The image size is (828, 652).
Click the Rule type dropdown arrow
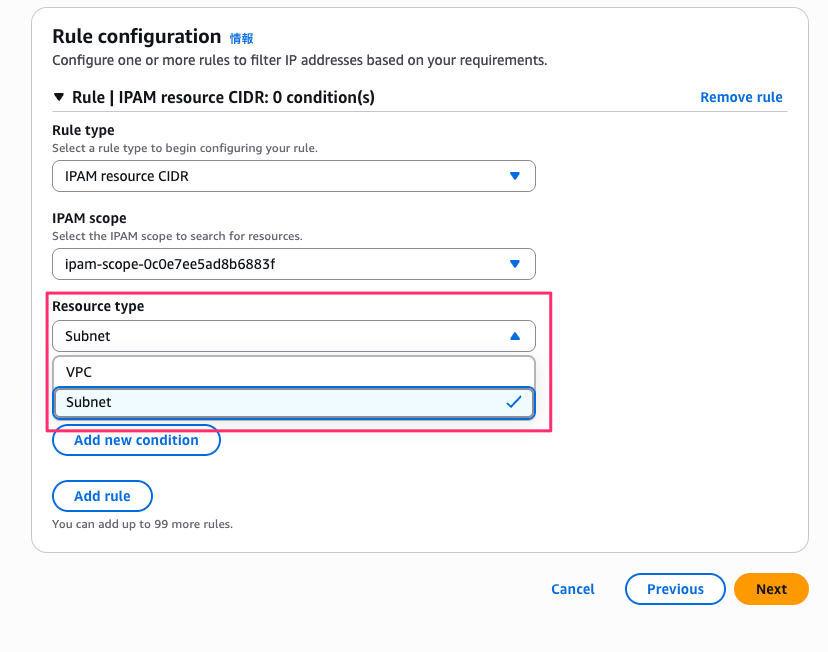(515, 176)
